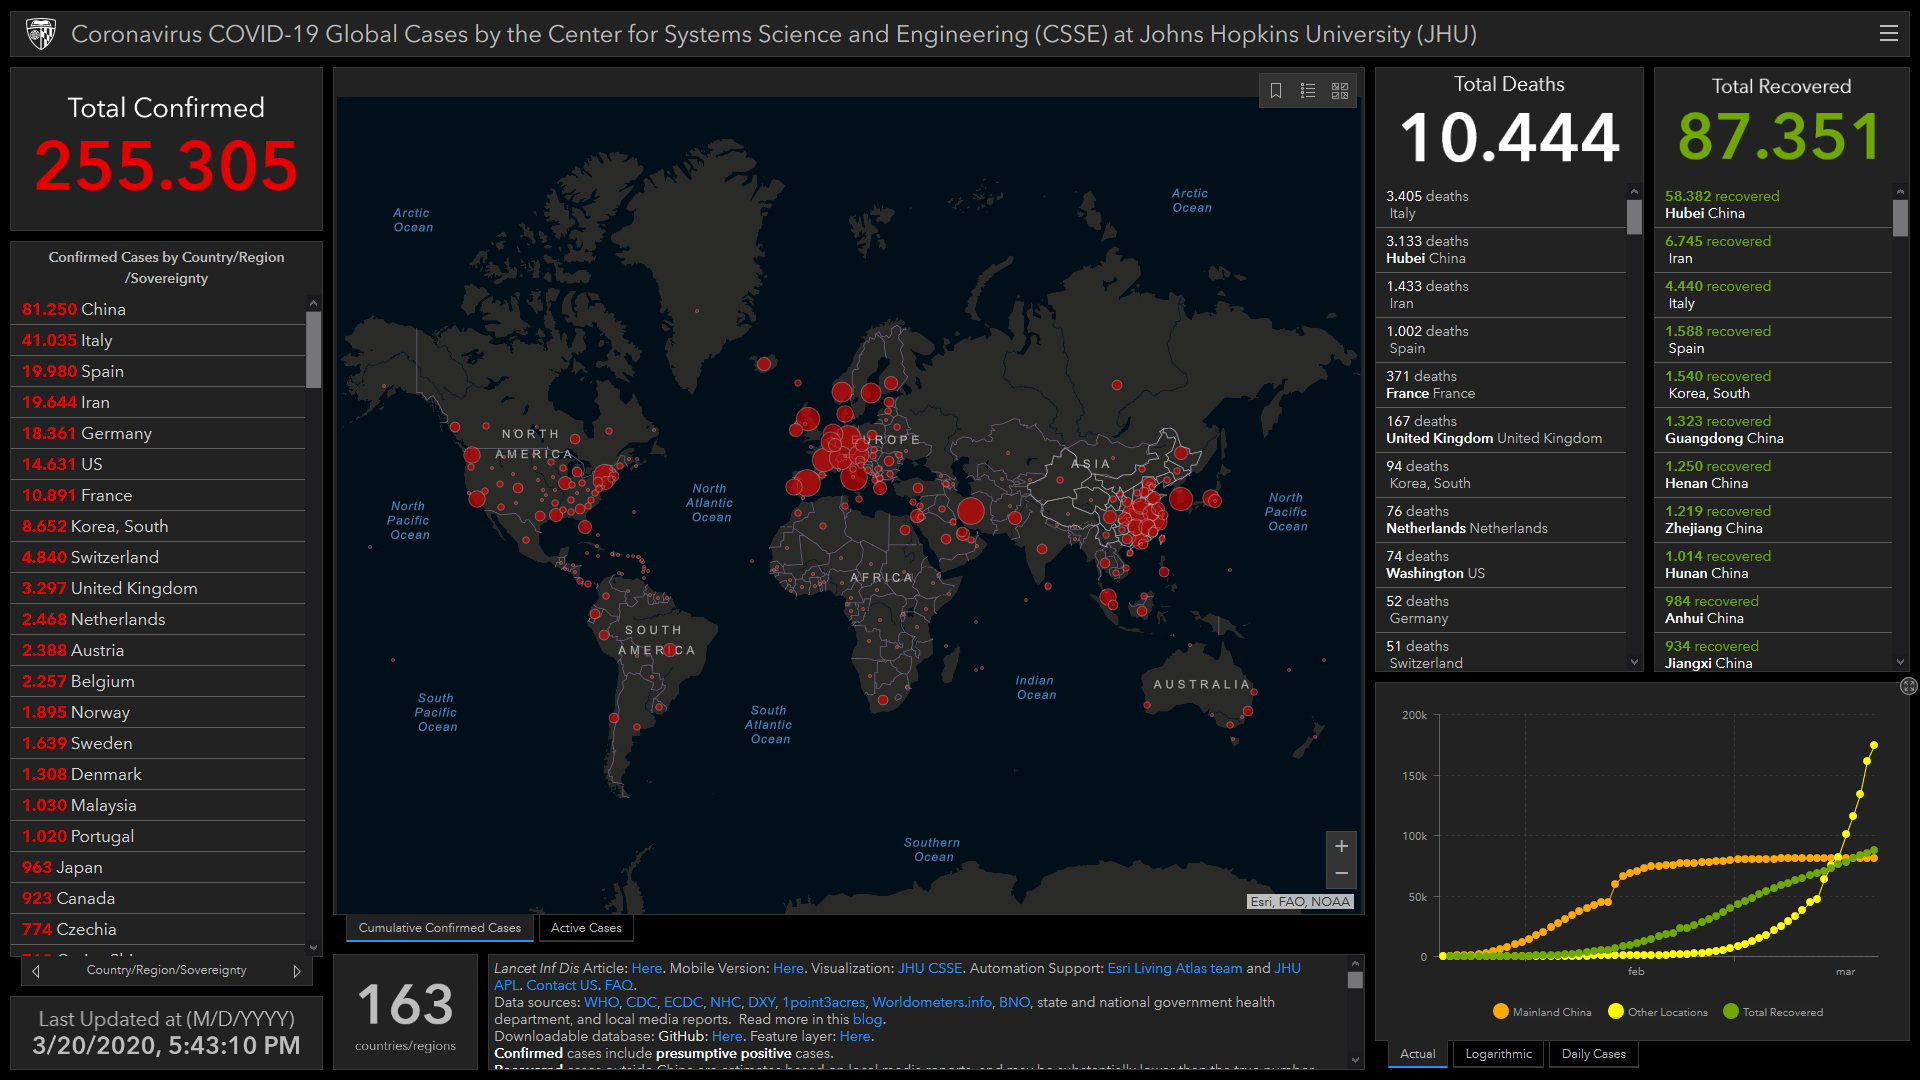Image resolution: width=1920 pixels, height=1080 pixels.
Task: Select the Actual chart tab
Action: 1417,1054
